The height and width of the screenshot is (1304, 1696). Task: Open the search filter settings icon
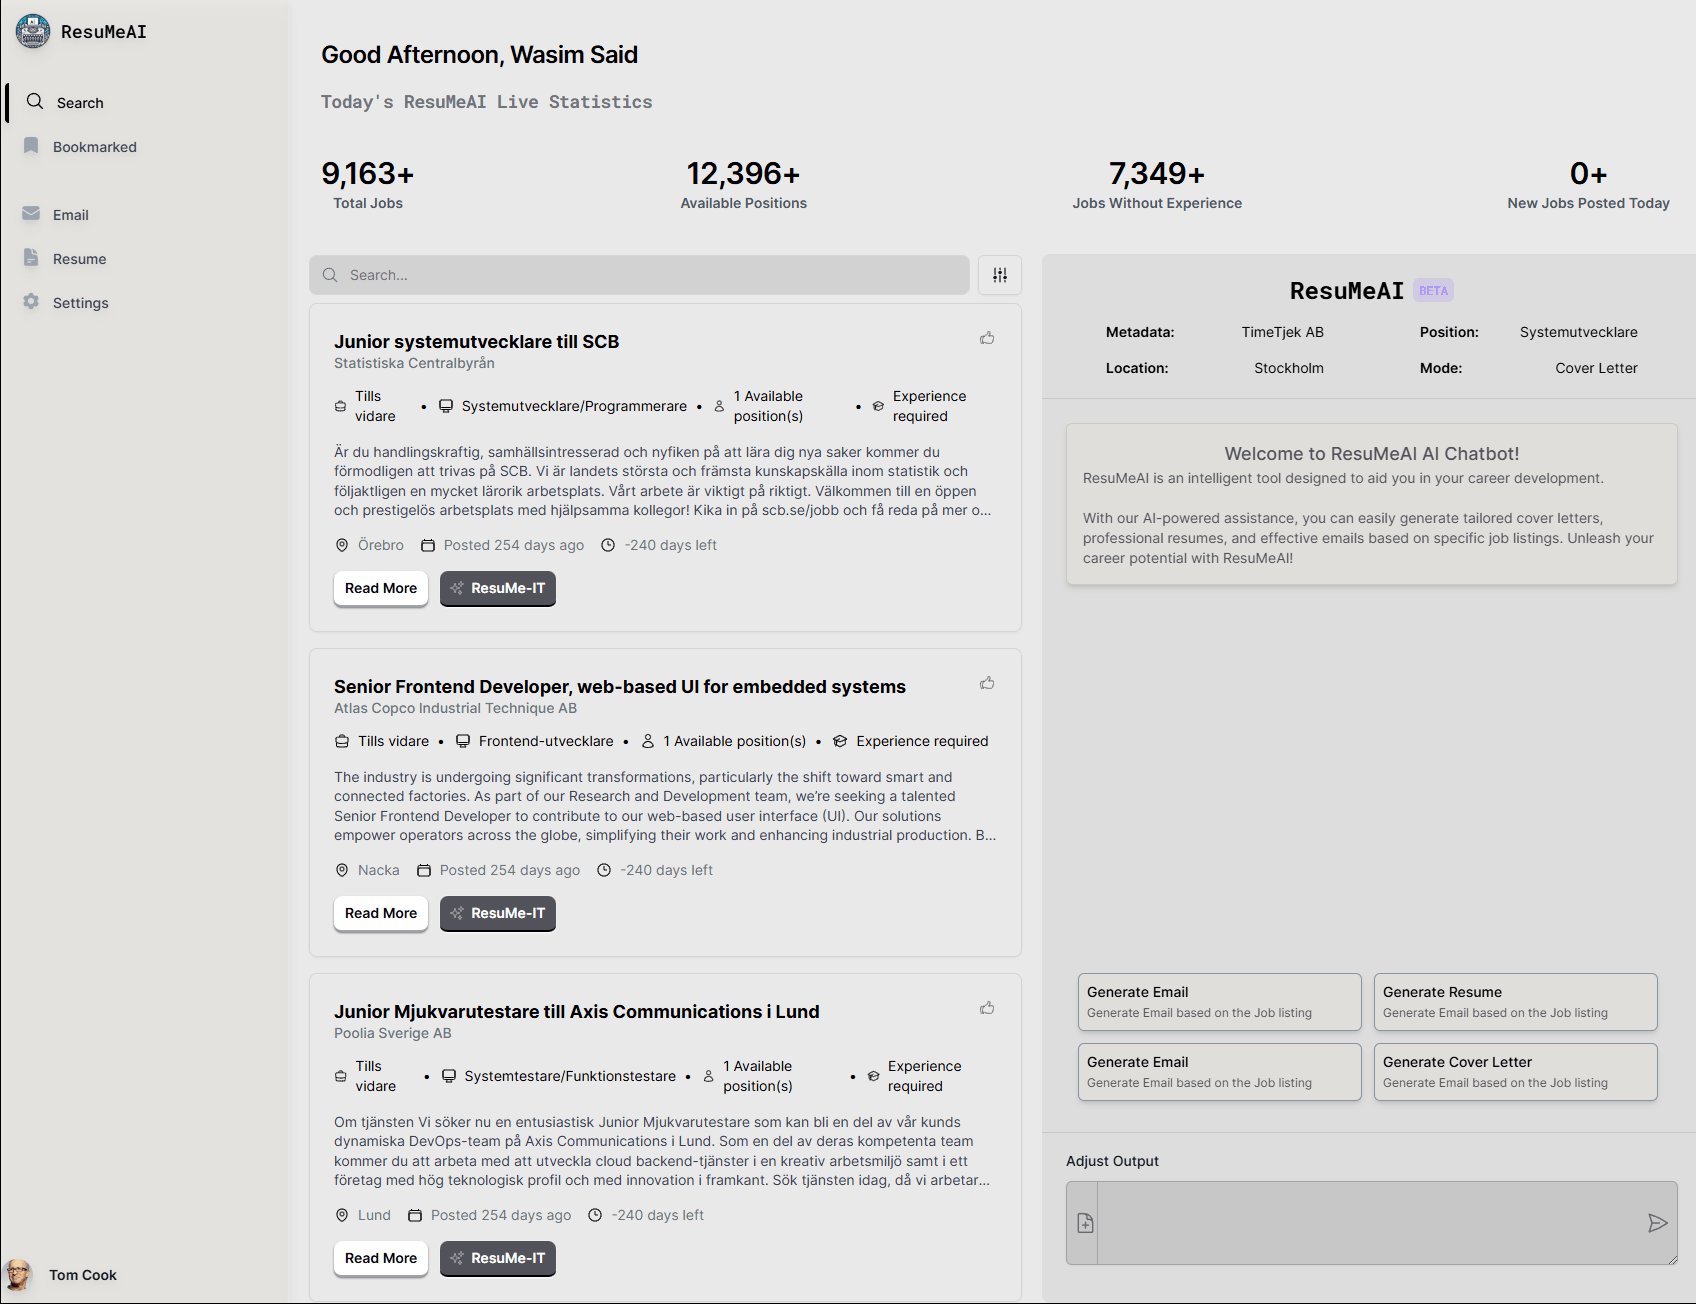(999, 275)
